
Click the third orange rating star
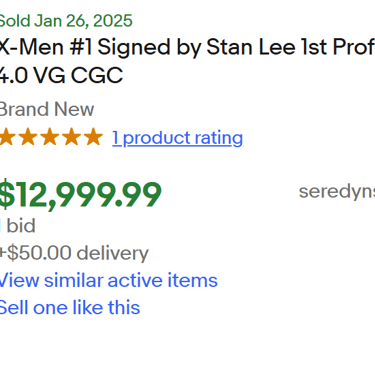point(50,137)
